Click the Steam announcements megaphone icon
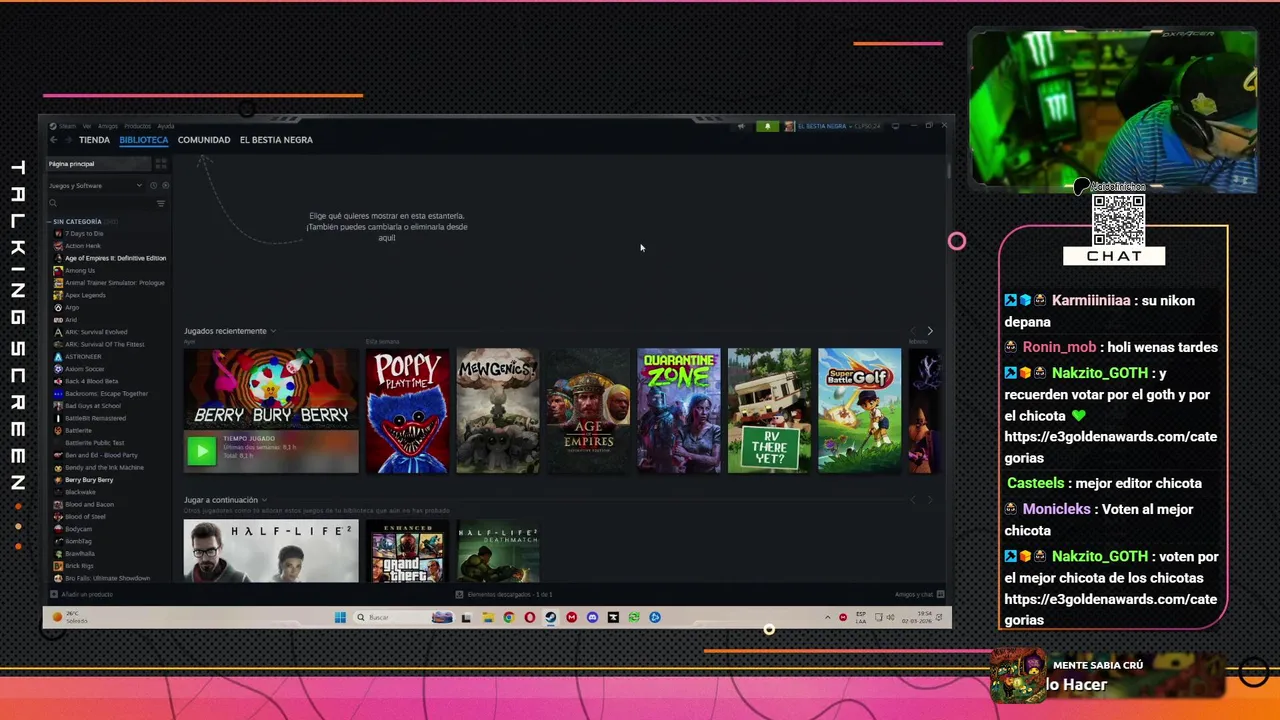1280x720 pixels. click(x=741, y=127)
